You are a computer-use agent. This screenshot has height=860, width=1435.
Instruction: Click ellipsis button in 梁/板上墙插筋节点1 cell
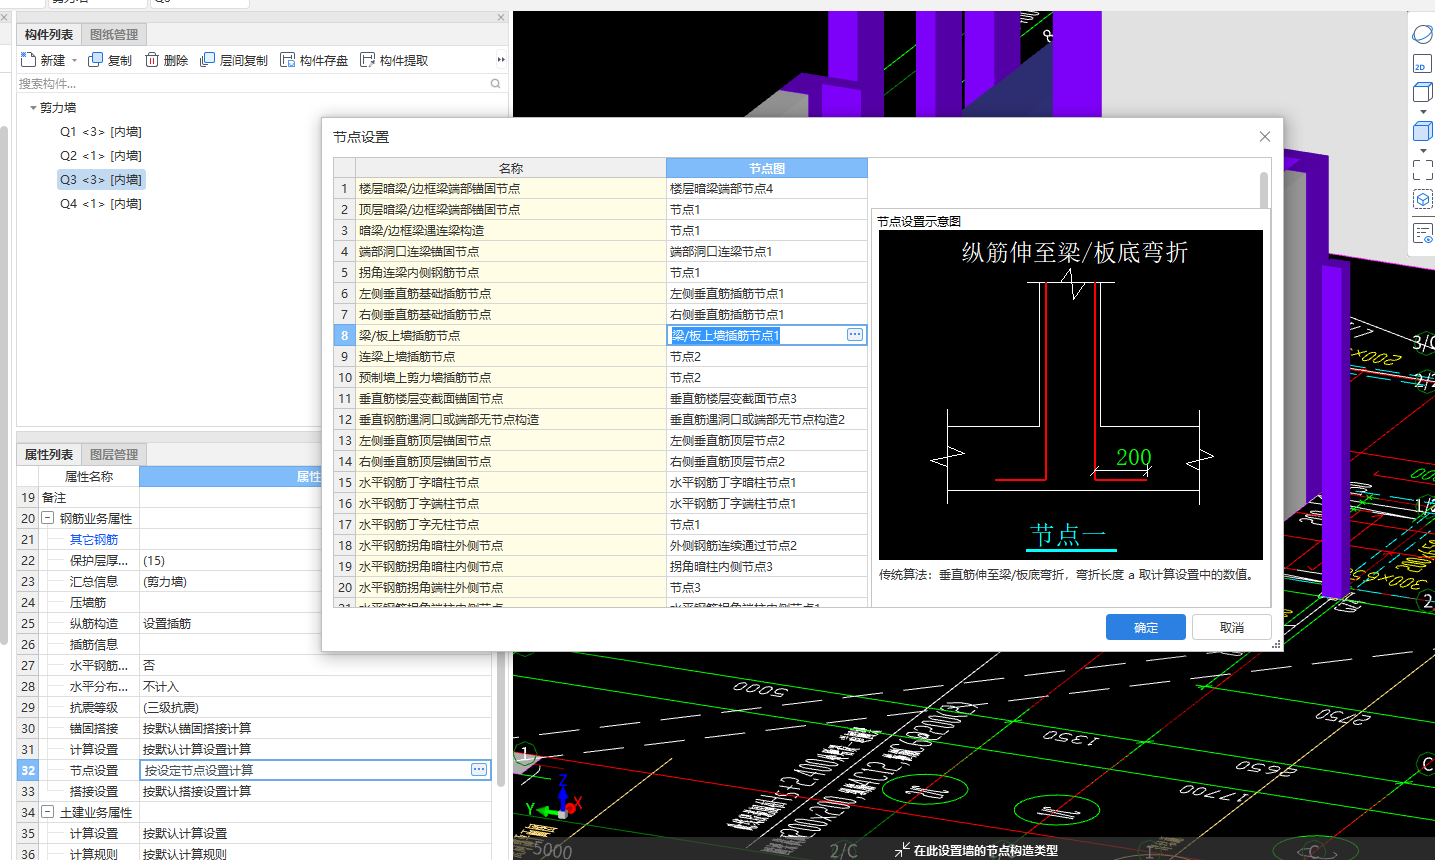[855, 335]
